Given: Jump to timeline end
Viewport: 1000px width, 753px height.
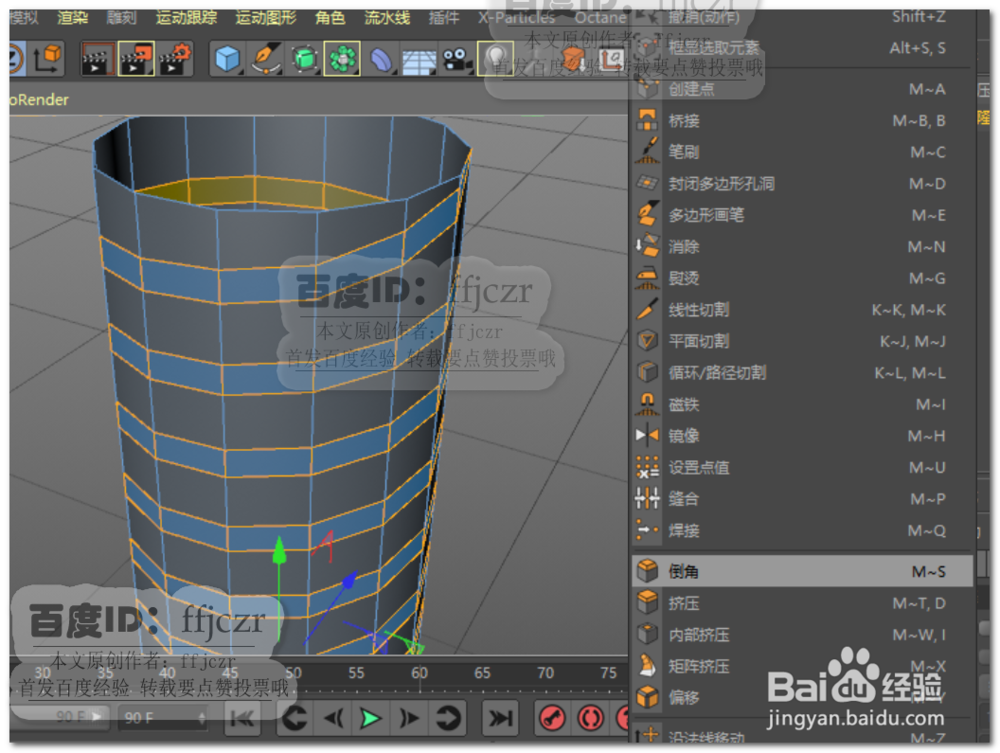Looking at the screenshot, I should pos(500,719).
